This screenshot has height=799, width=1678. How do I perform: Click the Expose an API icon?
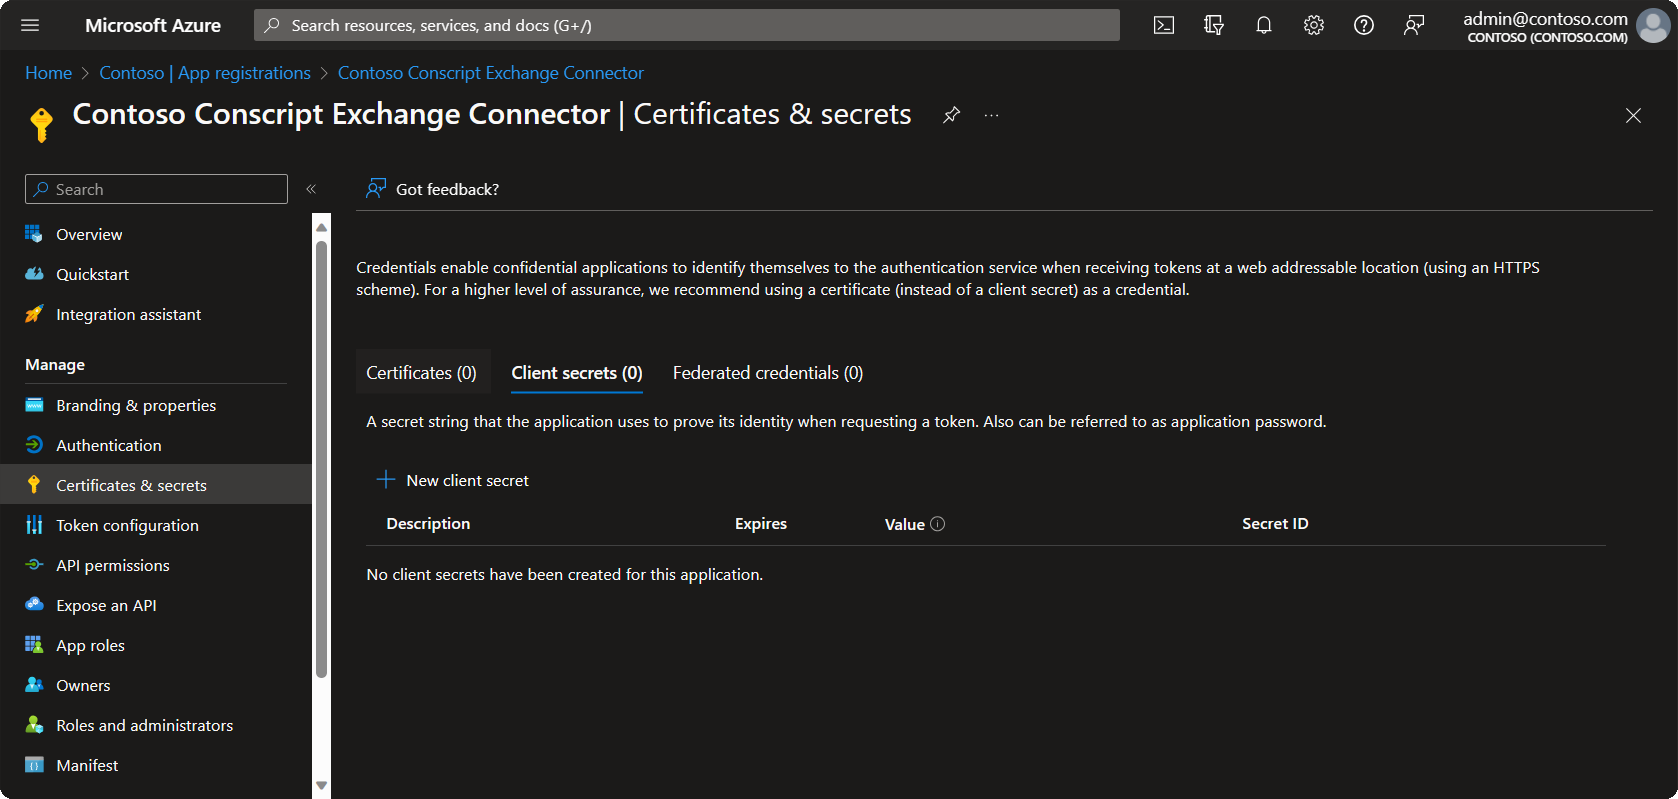tap(34, 605)
